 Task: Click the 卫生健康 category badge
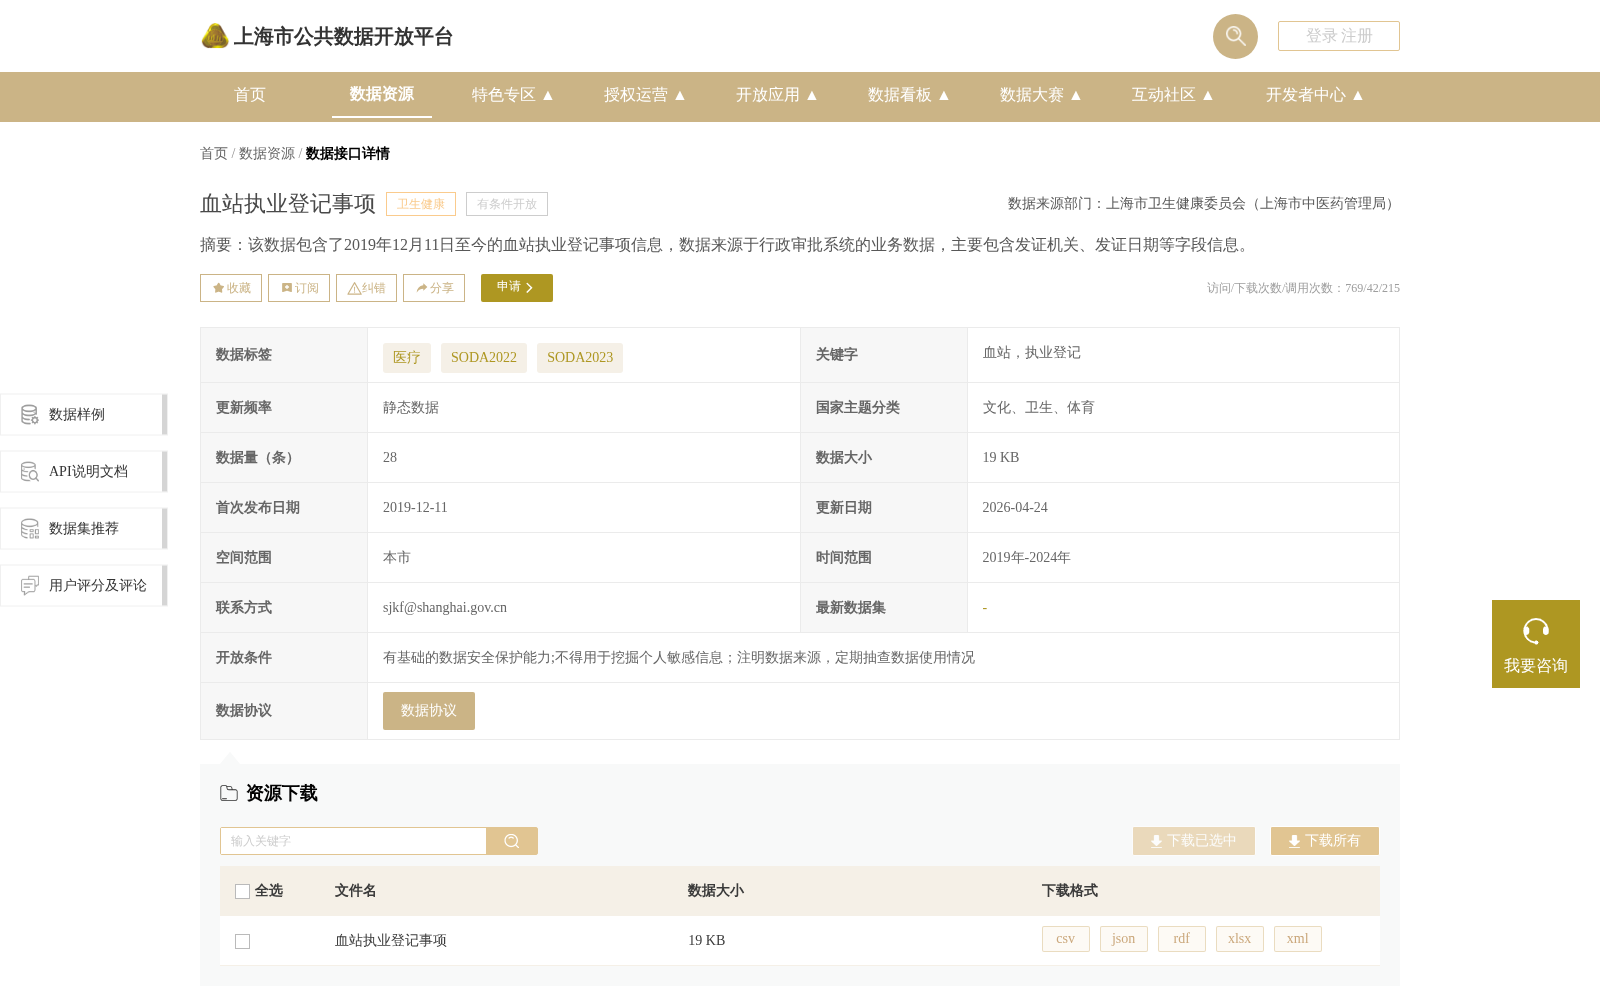[421, 204]
